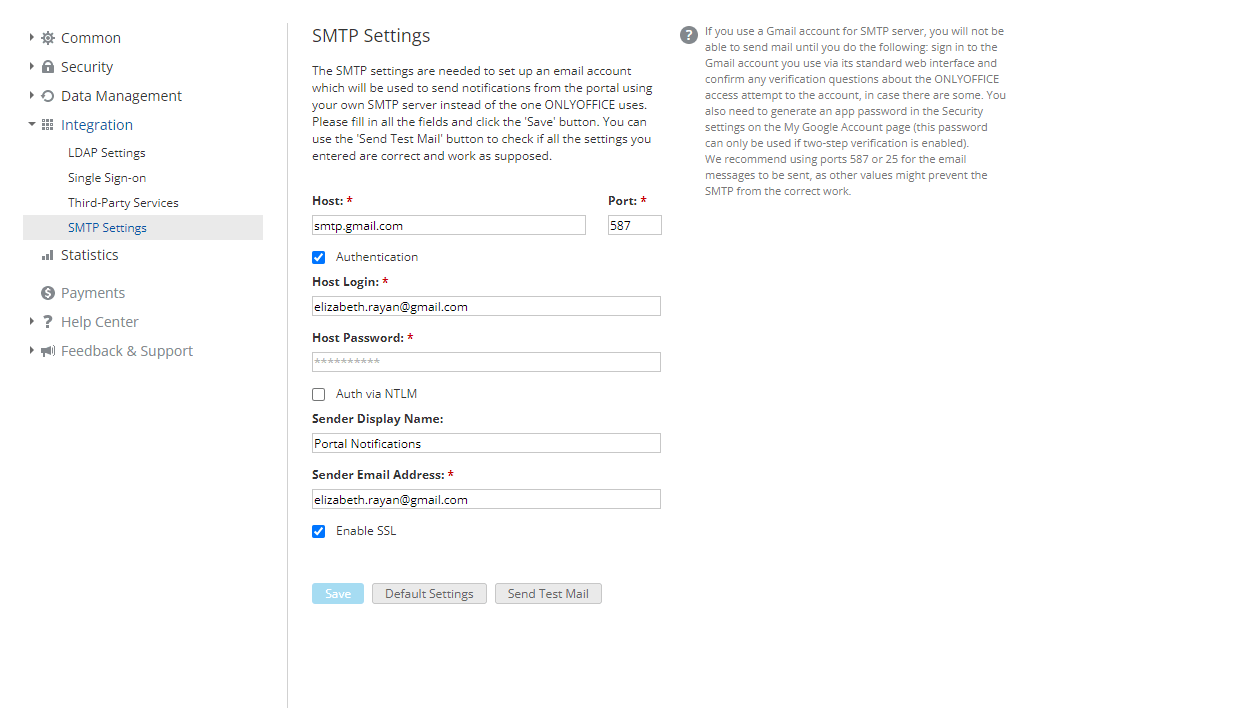Screen dimensions: 1240x708
Task: Click the help bubble icon near Gmail instructions
Action: point(688,34)
